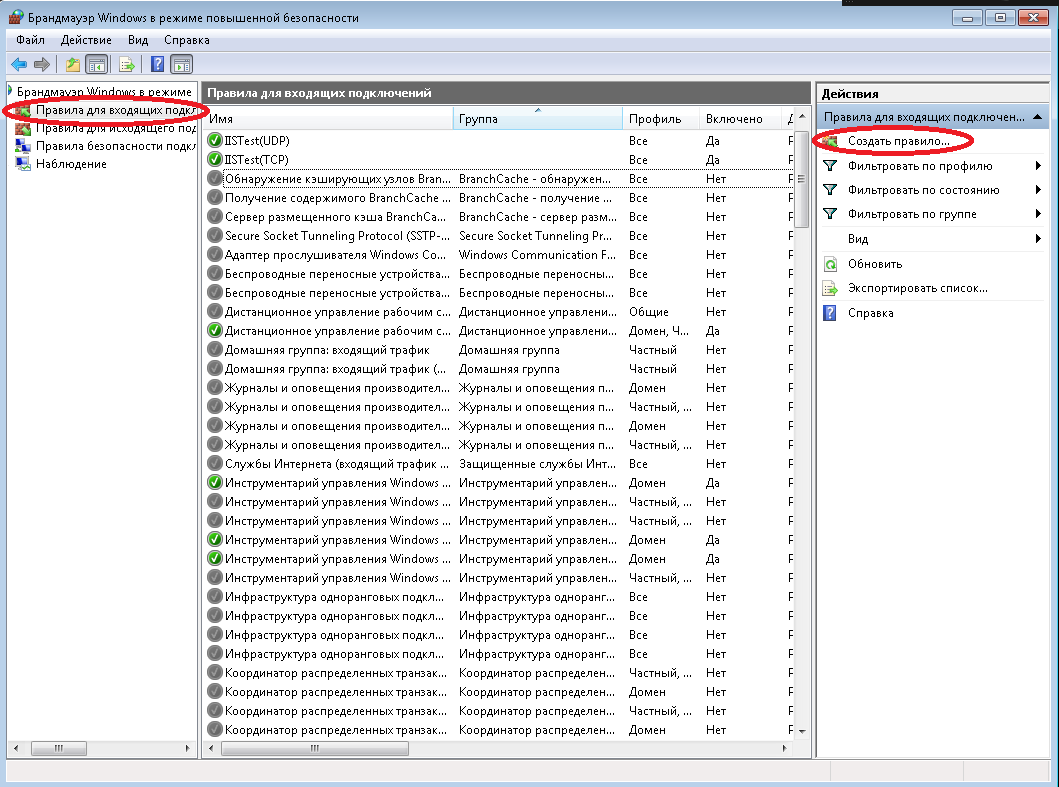Click the Forward arrow toolbar icon
The width and height of the screenshot is (1059, 787).
pos(42,64)
